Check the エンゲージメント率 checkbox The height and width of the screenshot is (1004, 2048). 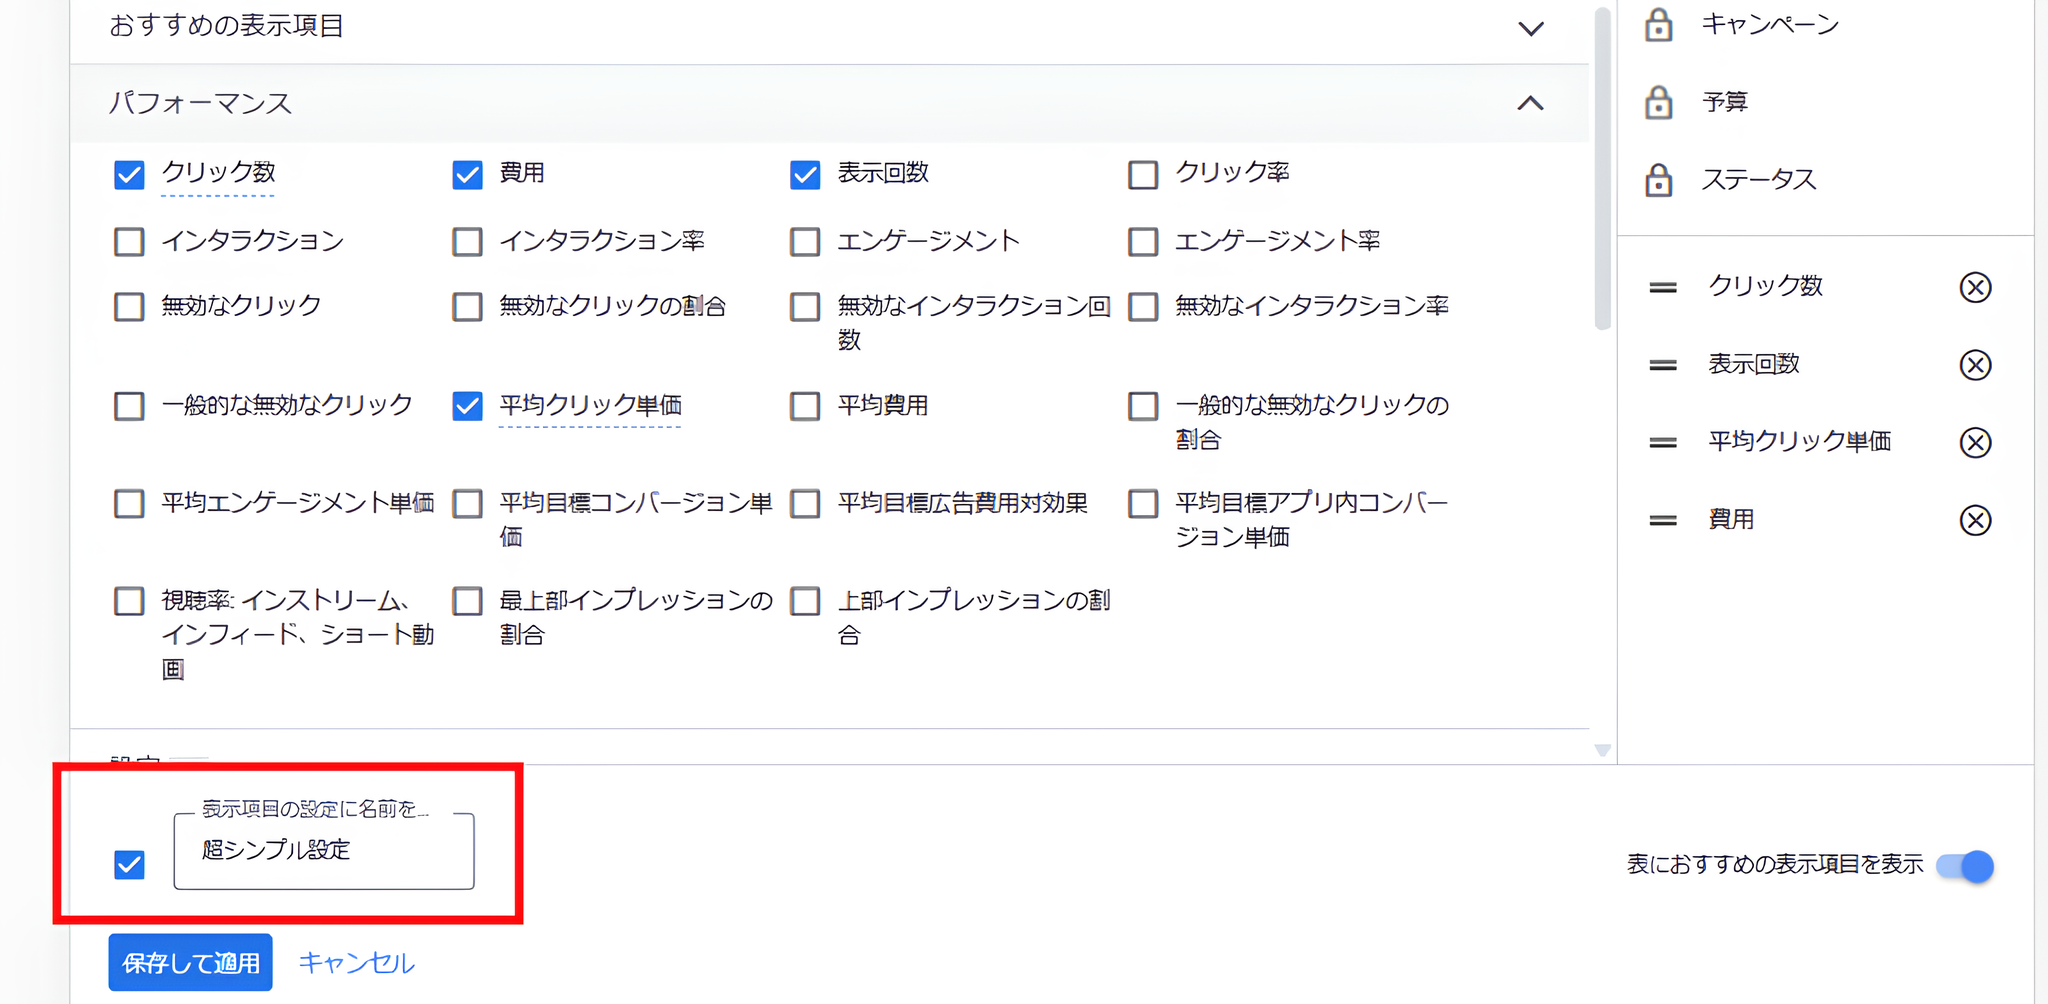click(1142, 241)
